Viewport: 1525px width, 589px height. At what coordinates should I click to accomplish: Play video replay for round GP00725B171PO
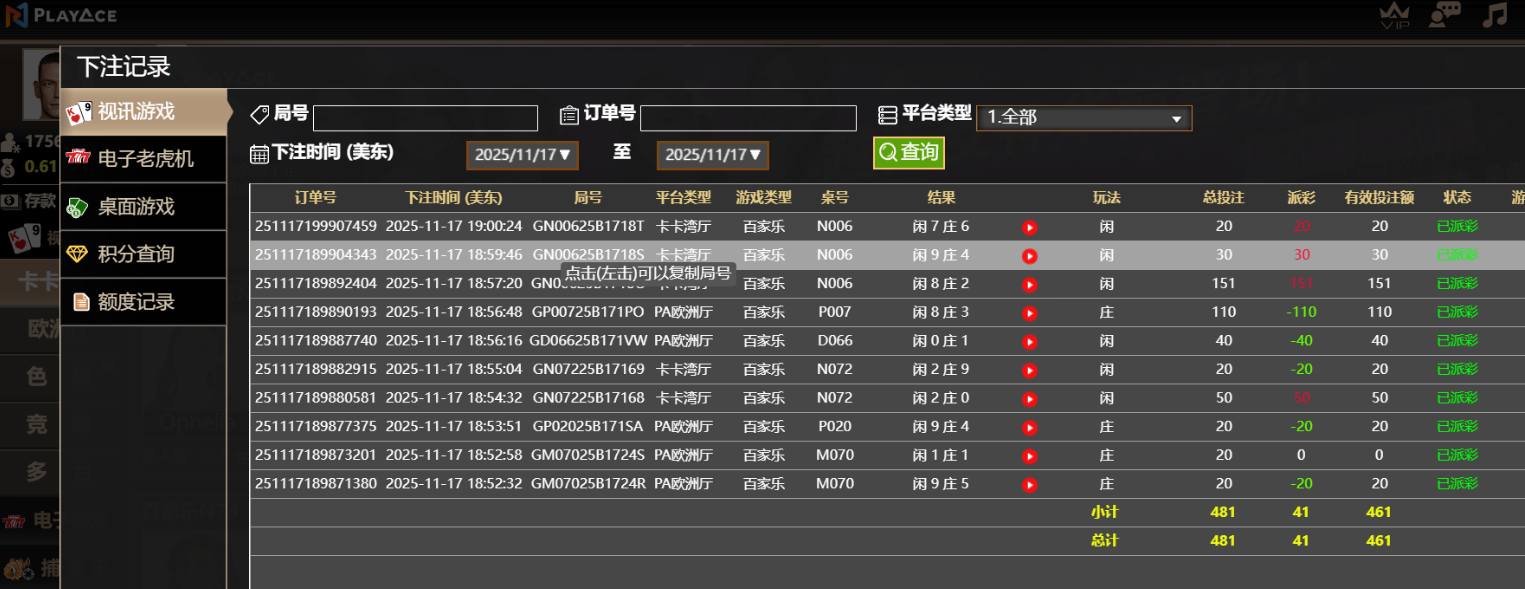click(1029, 313)
